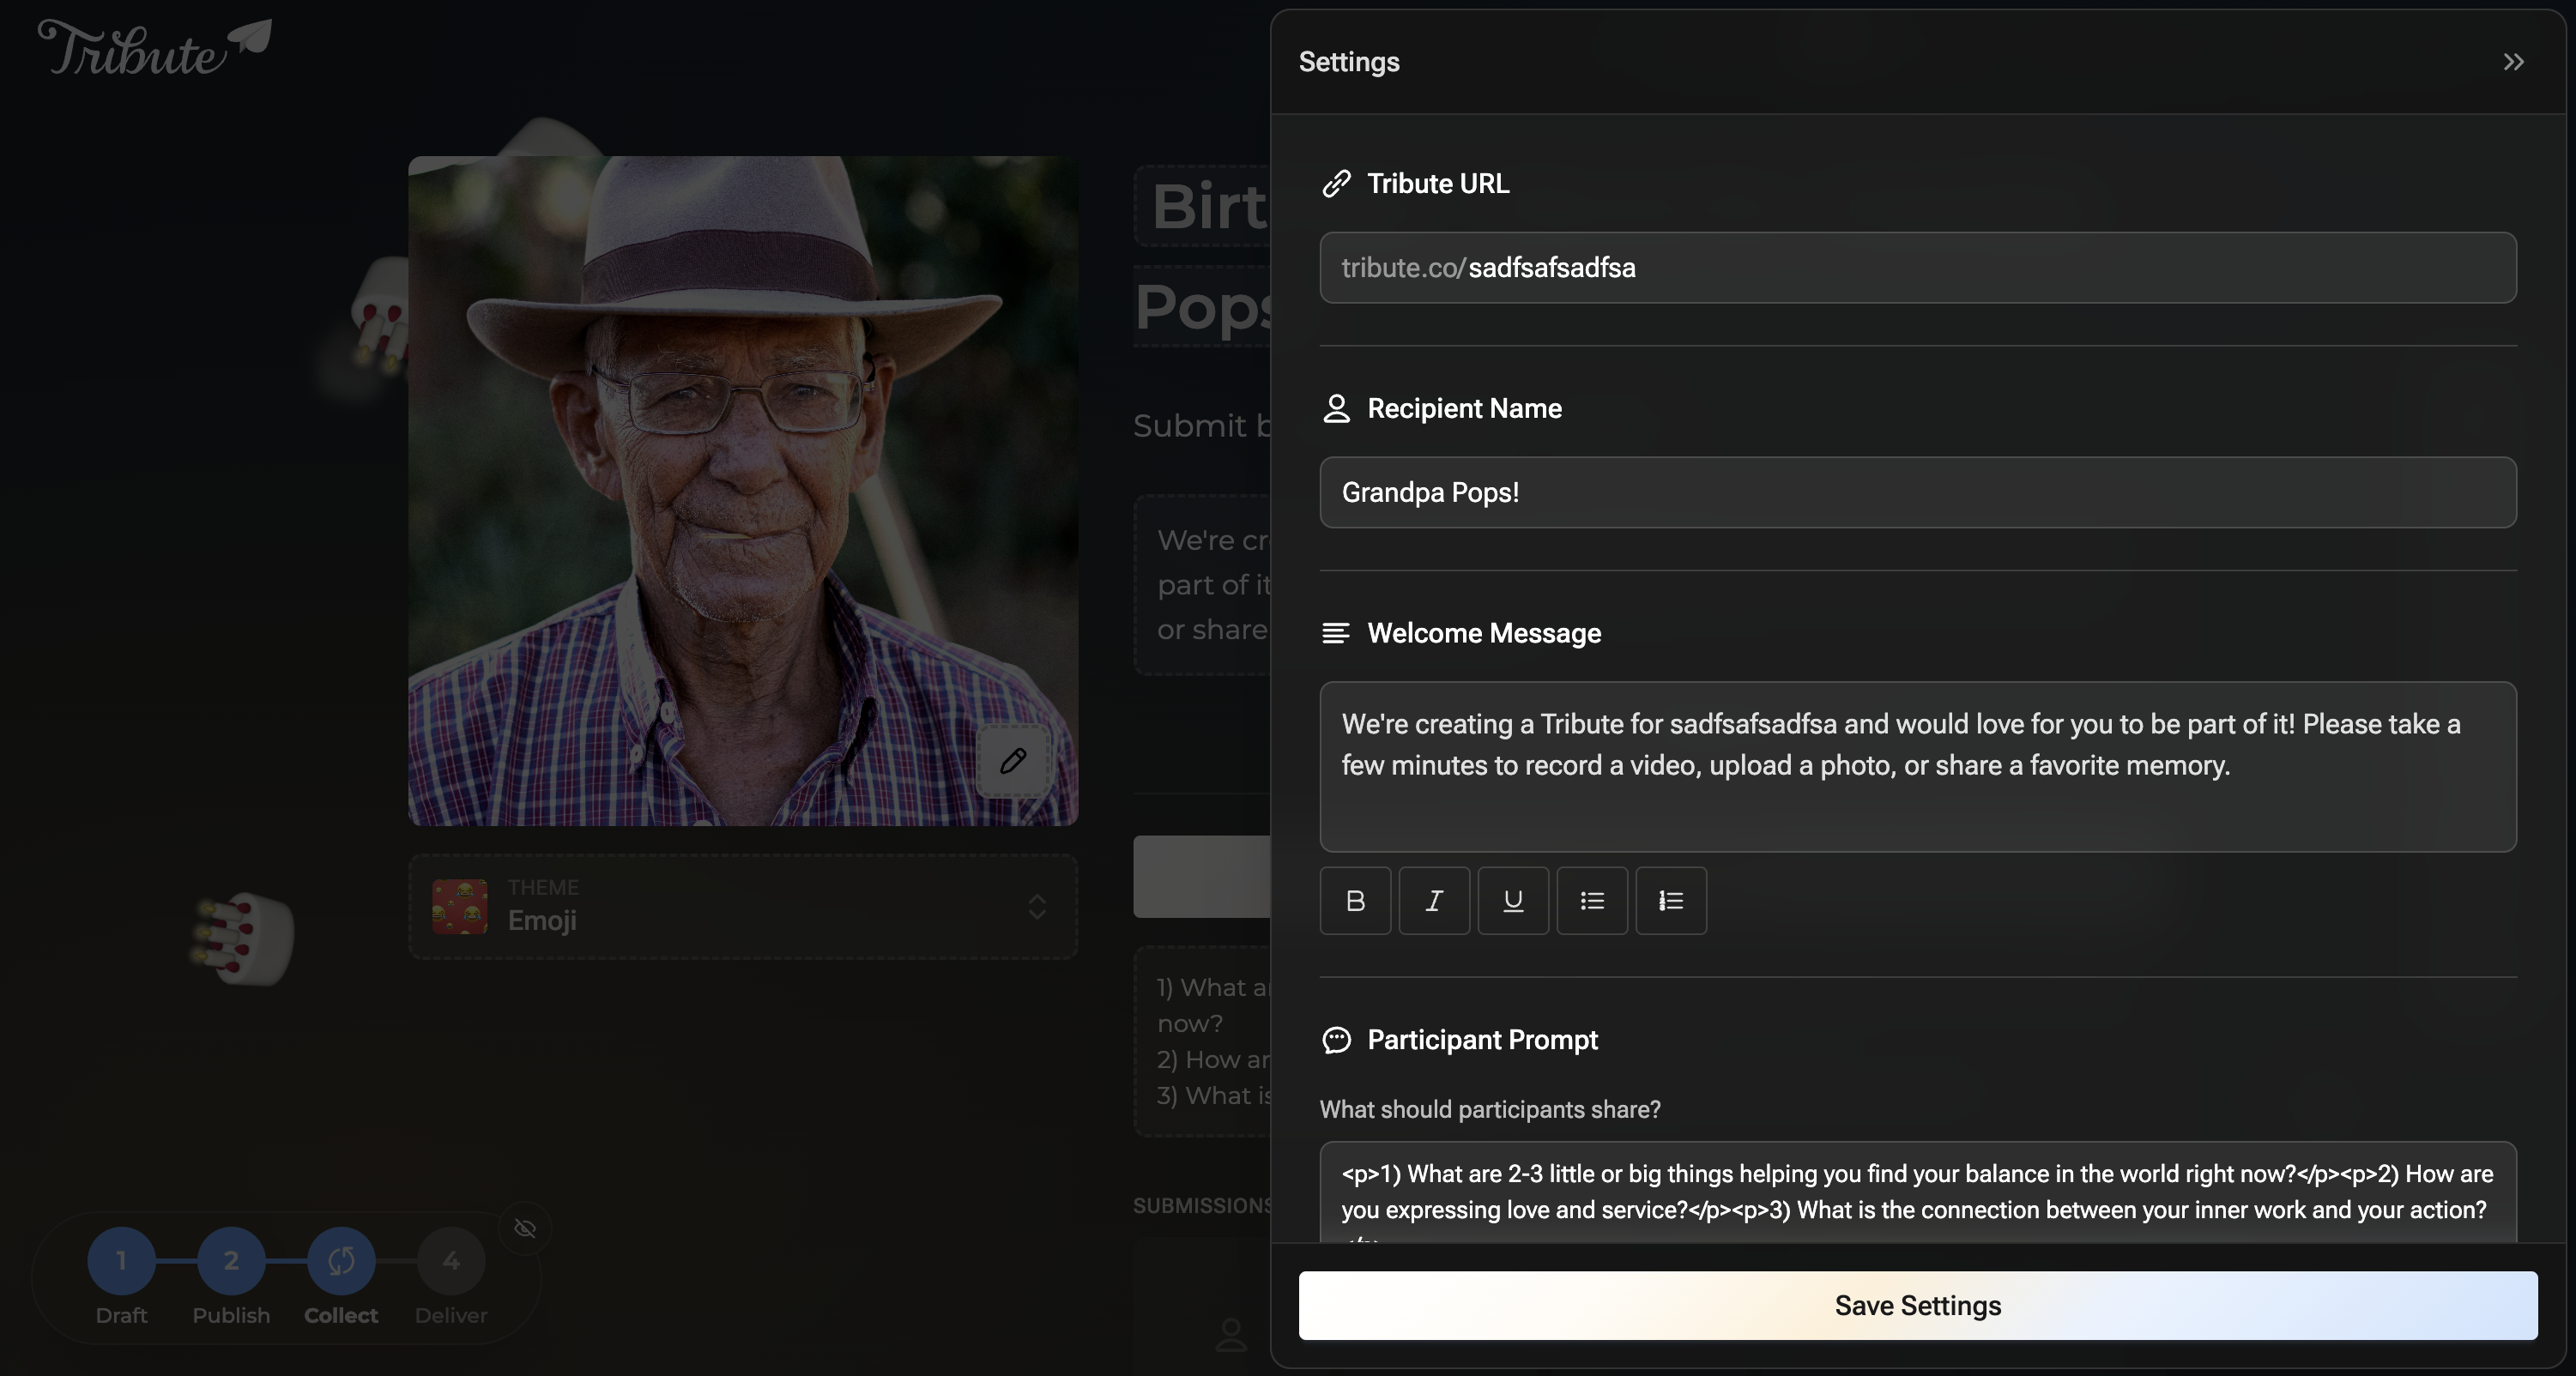2576x1376 pixels.
Task: Click the Save Settings button
Action: (1917, 1305)
